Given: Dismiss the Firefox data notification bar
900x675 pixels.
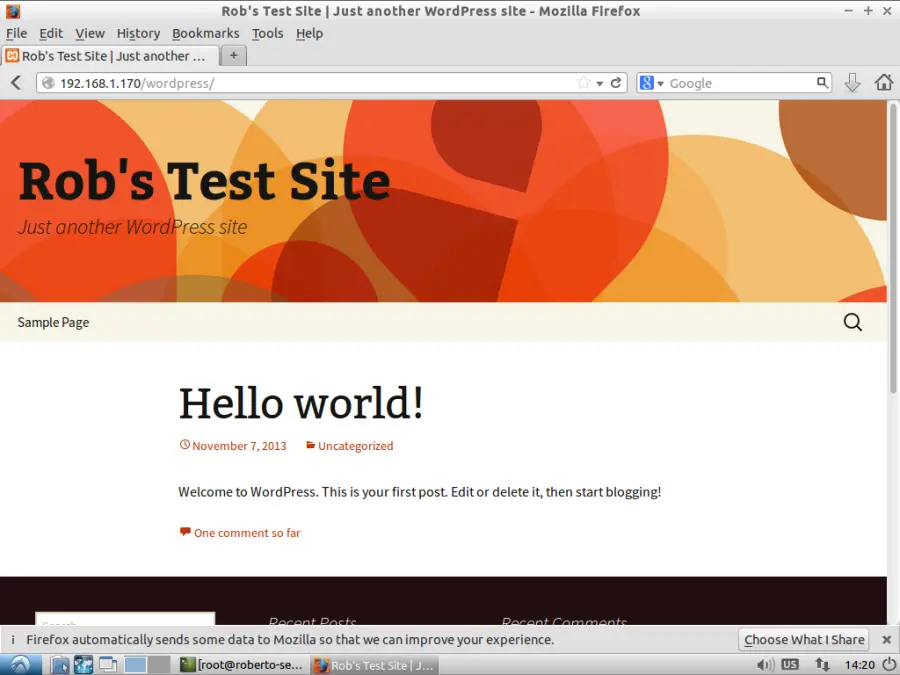Looking at the screenshot, I should point(887,639).
